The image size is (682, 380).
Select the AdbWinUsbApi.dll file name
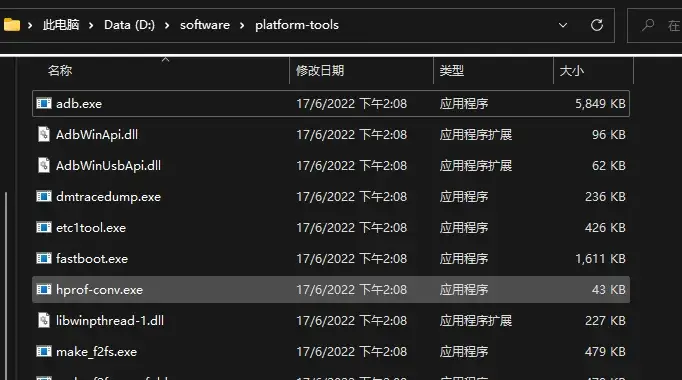(x=108, y=166)
